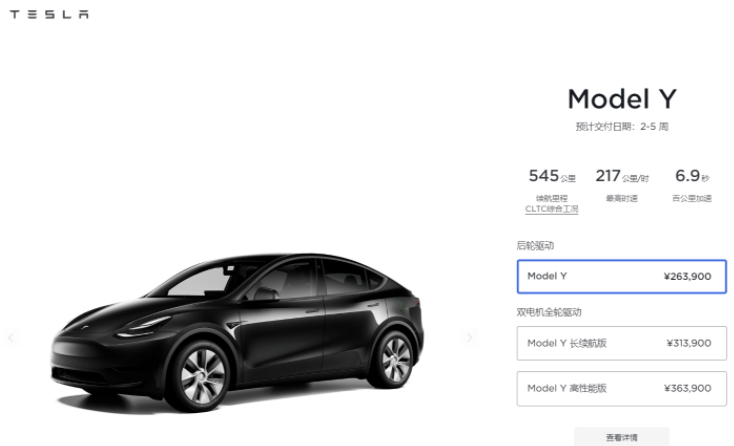Click the 545 公里 range figure
This screenshot has width=734, height=446.
pyautogui.click(x=552, y=176)
